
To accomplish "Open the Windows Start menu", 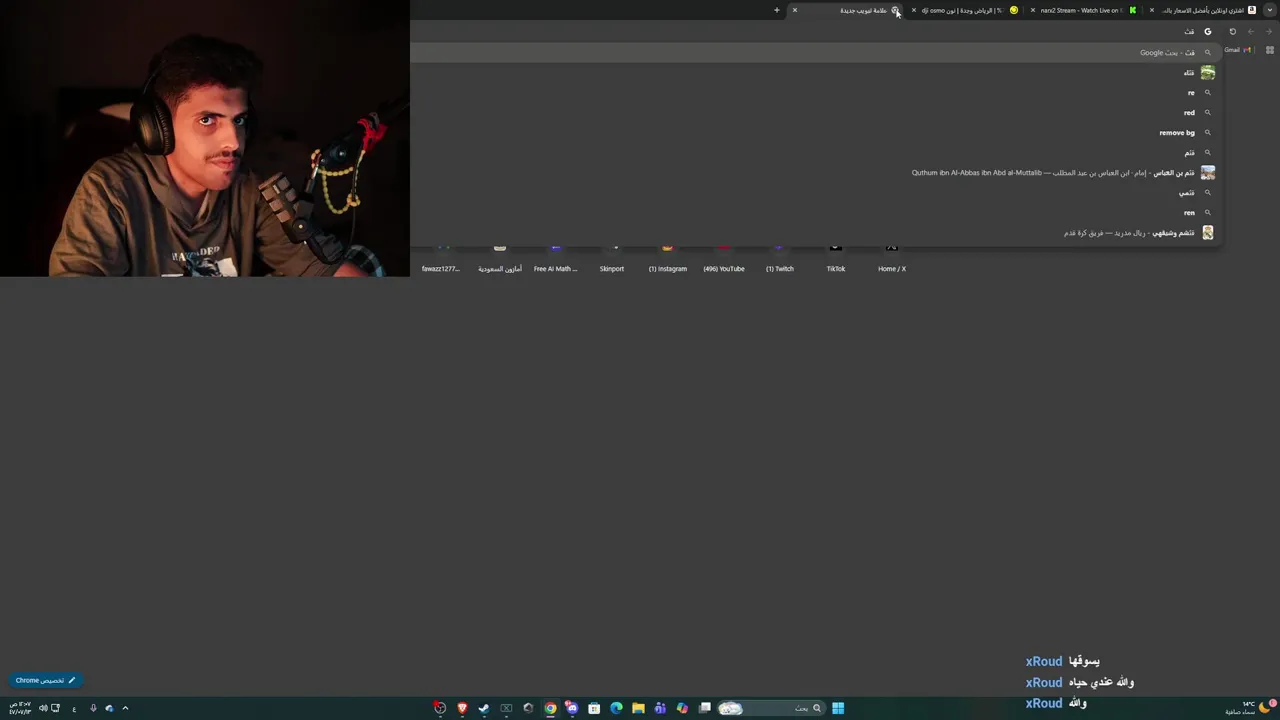I will pos(838,708).
